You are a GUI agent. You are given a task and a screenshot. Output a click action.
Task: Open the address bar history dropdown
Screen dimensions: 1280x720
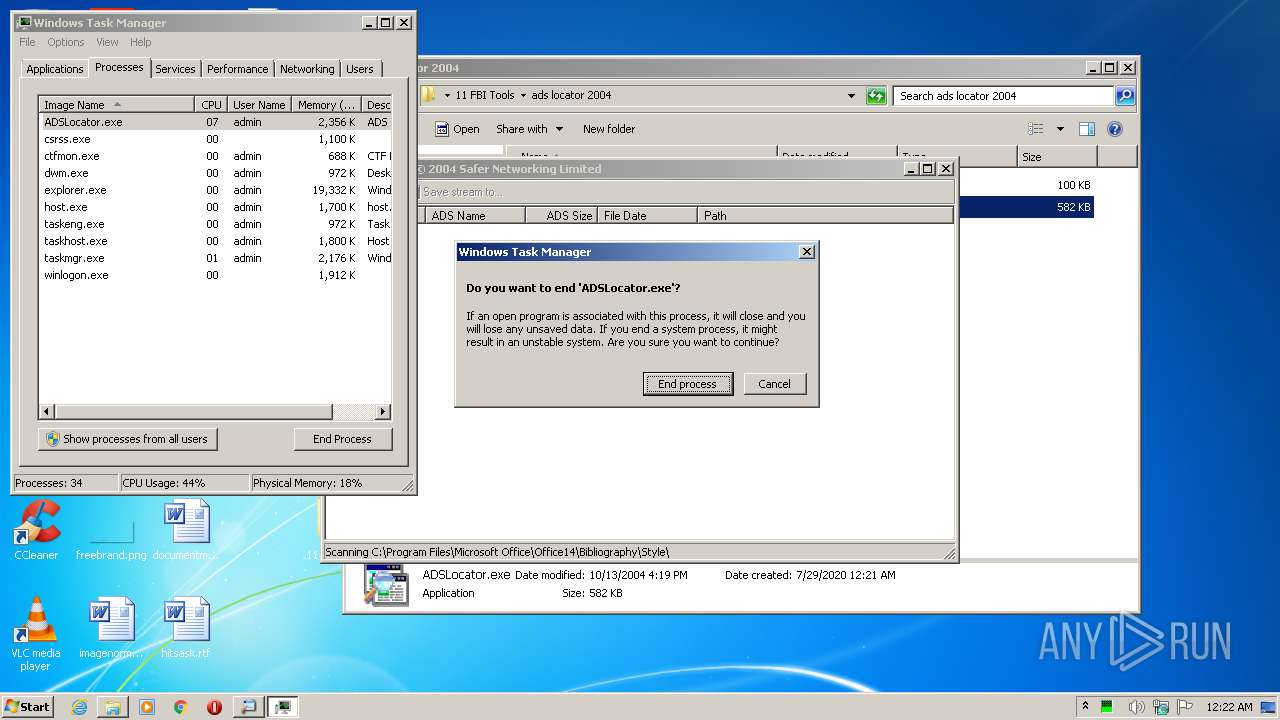point(851,96)
